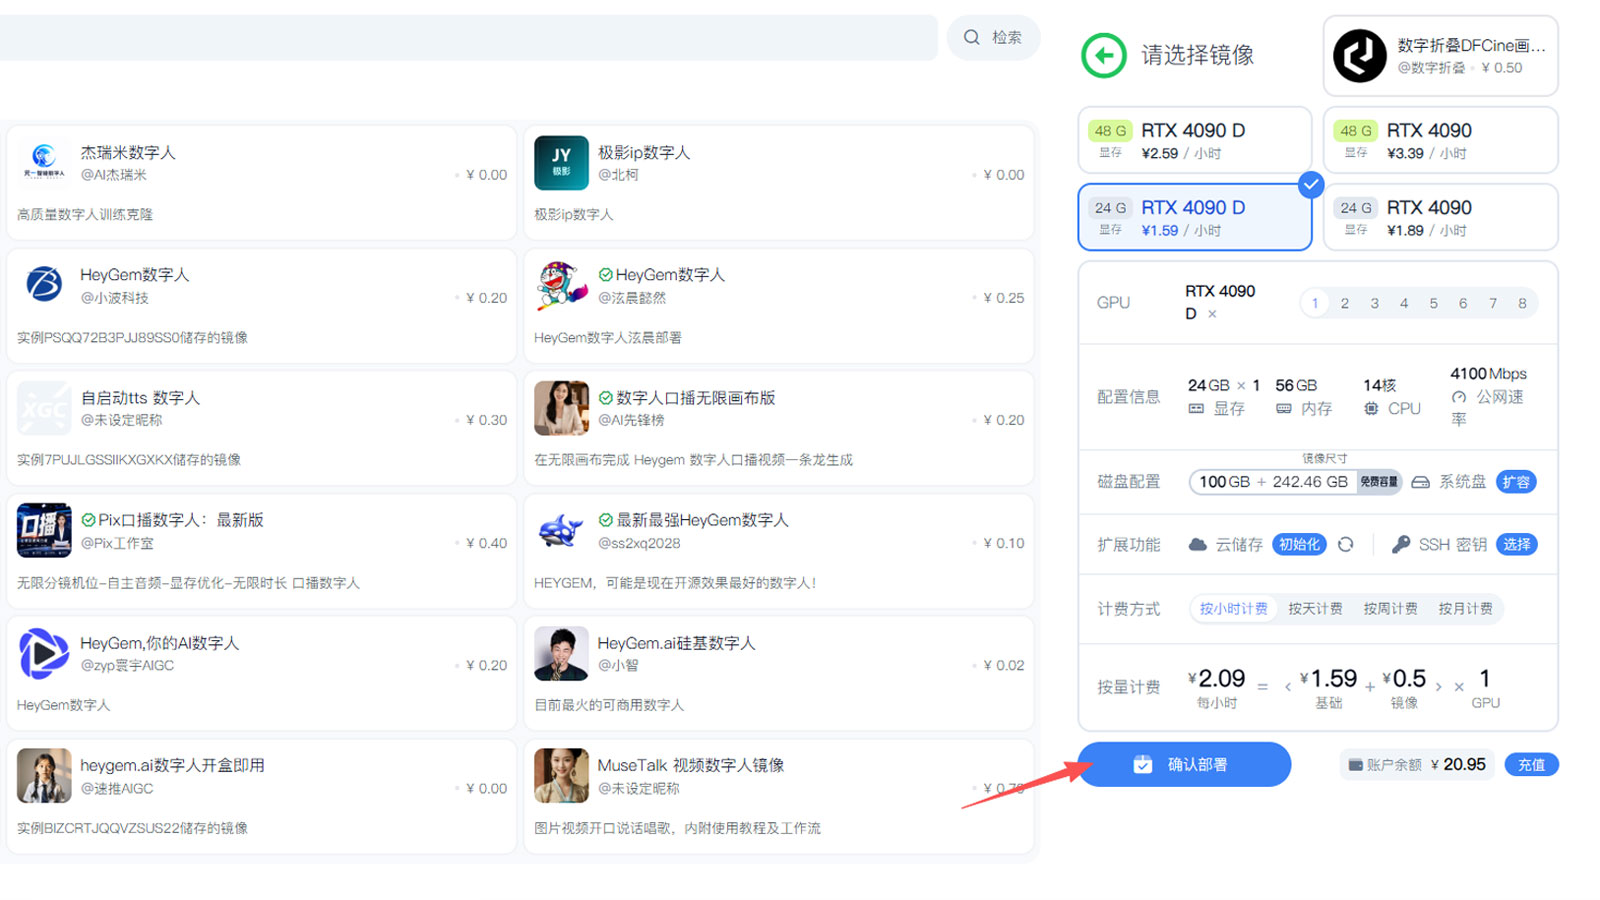Click the 账户余额 ¥20.95 balance label
Viewport: 1600px width, 900px height.
1417,765
